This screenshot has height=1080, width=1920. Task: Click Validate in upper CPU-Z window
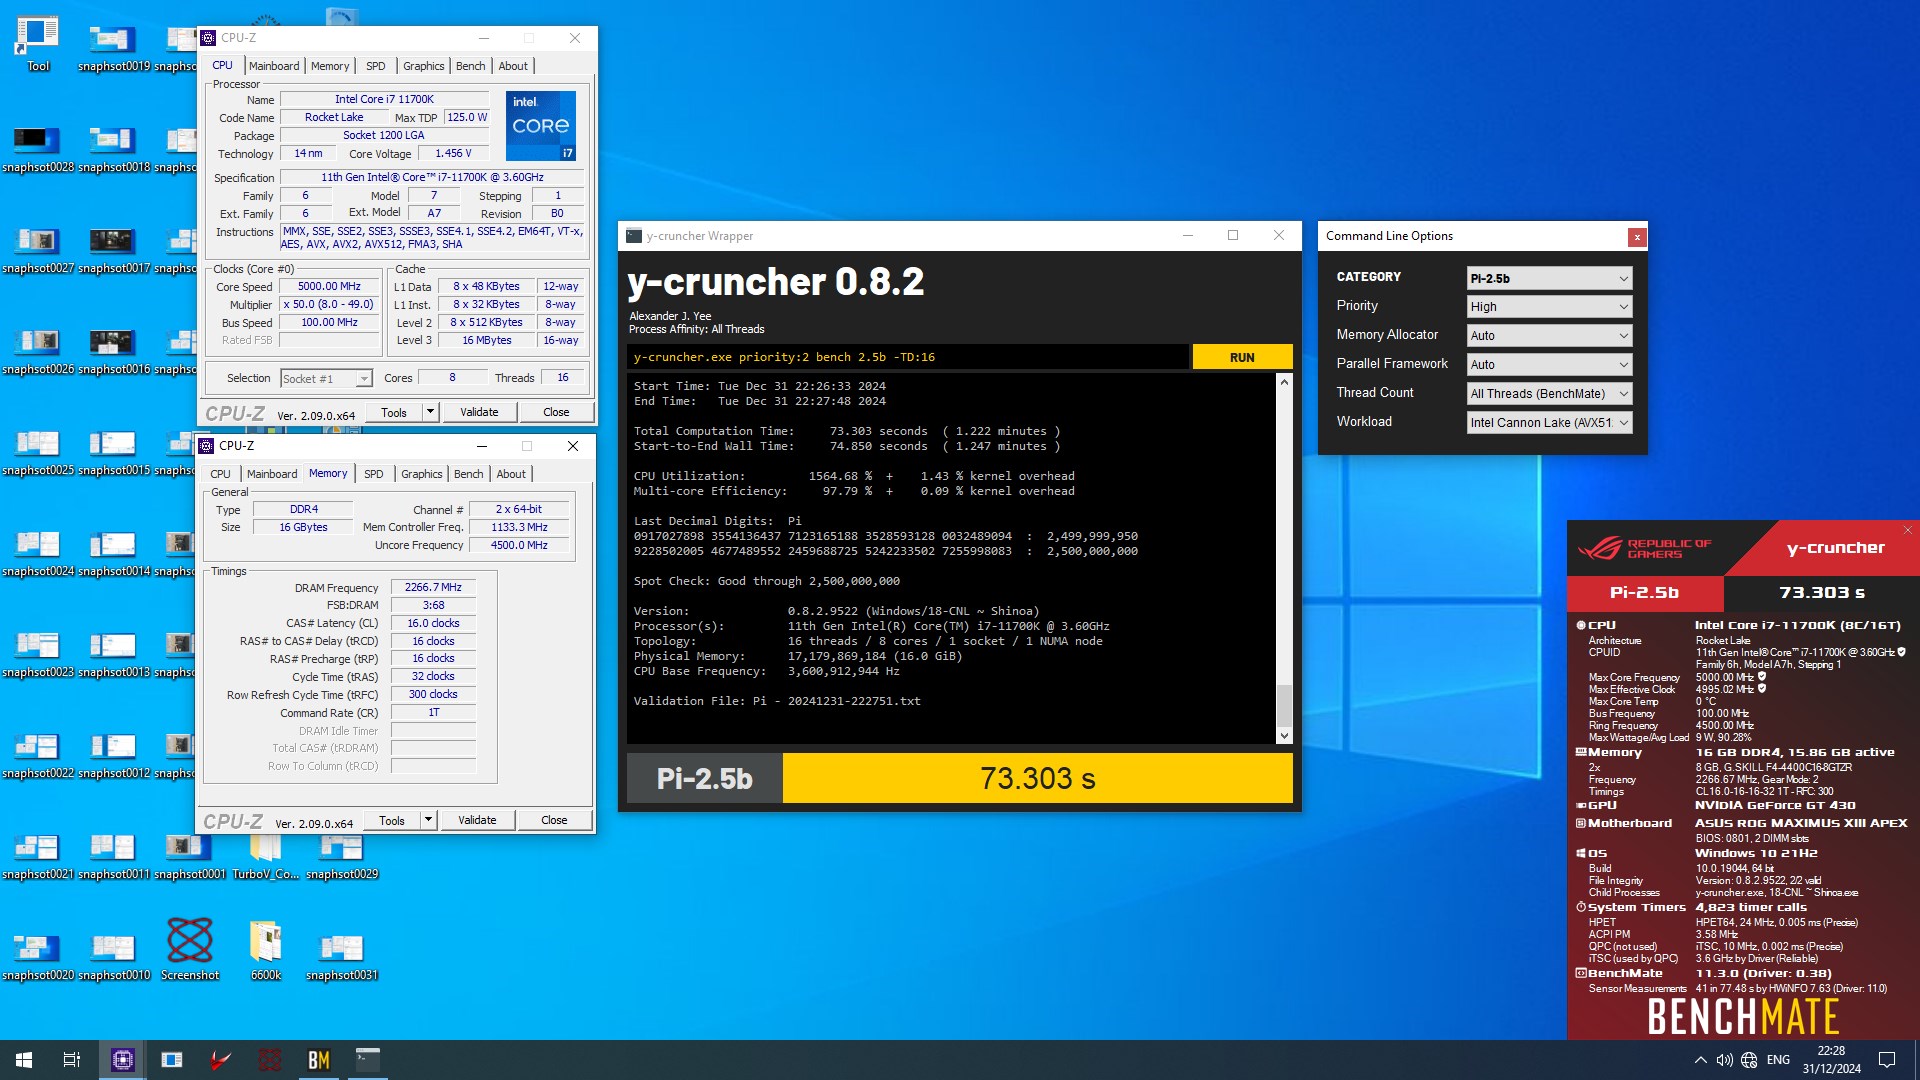point(479,412)
